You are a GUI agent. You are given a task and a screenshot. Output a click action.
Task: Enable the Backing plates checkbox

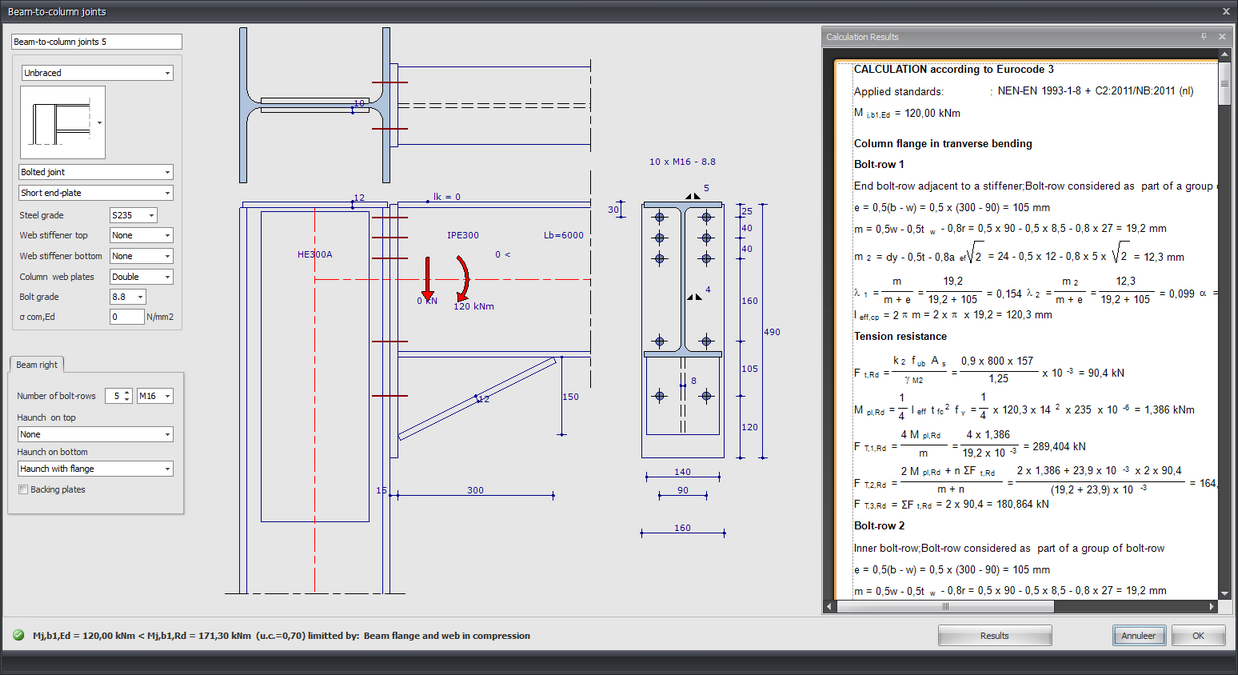[23, 490]
